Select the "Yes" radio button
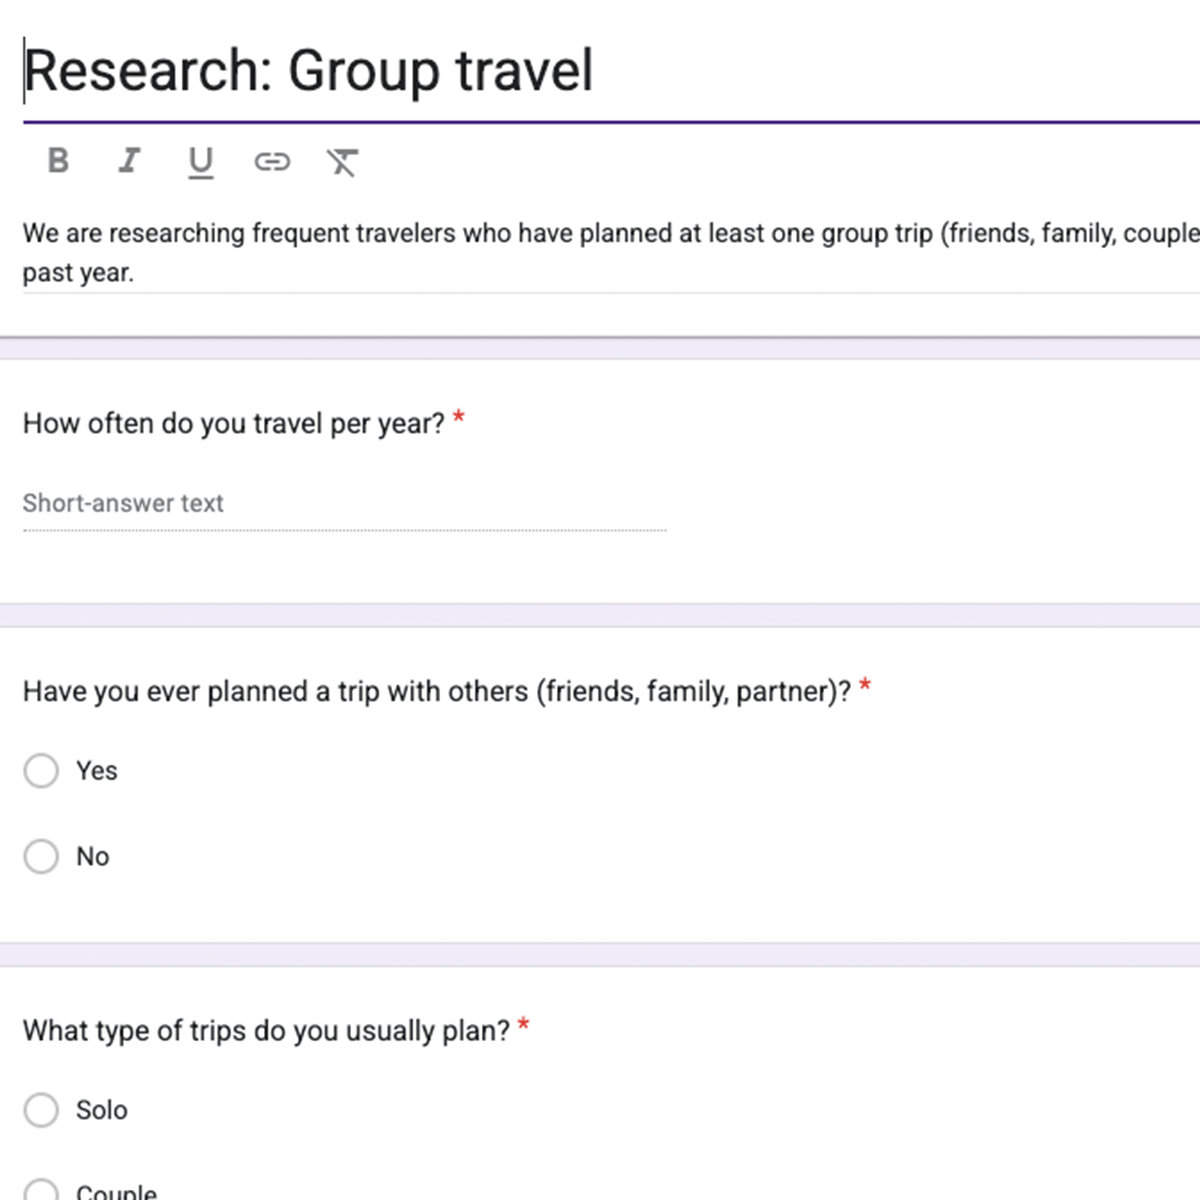 (x=41, y=771)
